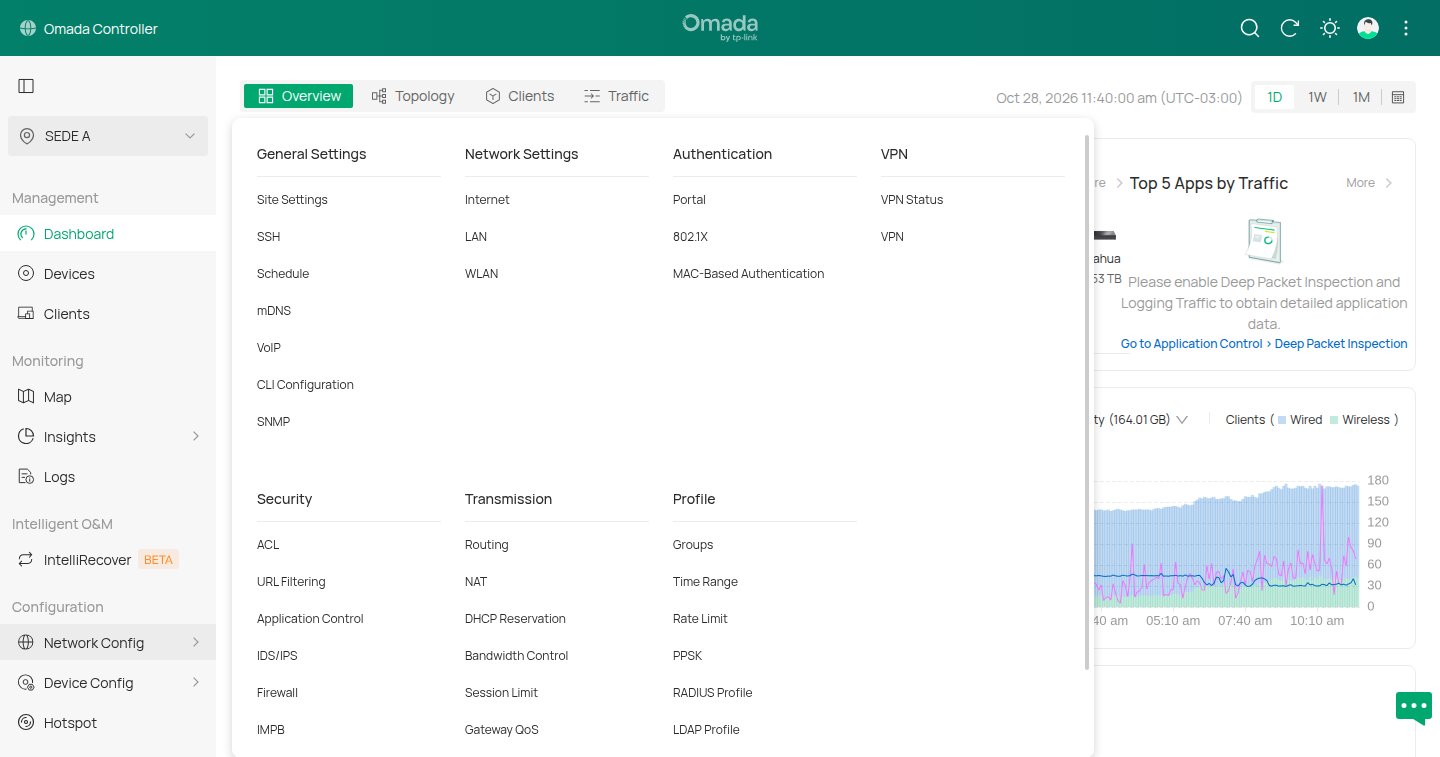Viewport: 1440px width, 757px height.
Task: Open More for Top 5 Apps
Action: [x=1369, y=183]
